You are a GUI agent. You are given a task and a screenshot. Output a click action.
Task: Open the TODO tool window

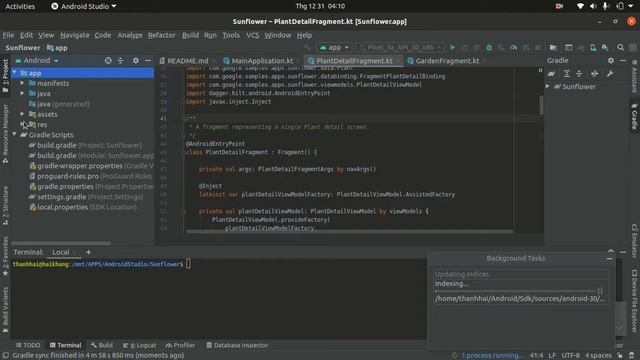[28, 345]
